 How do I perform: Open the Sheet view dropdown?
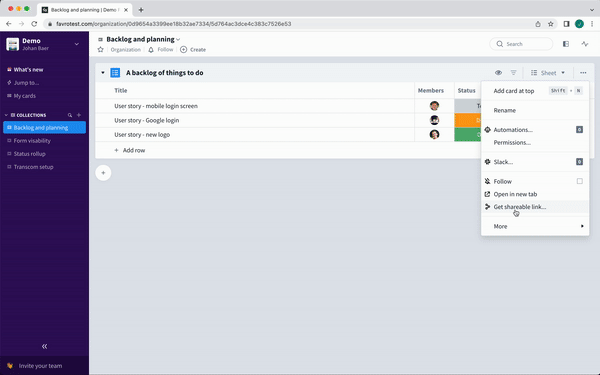548,73
